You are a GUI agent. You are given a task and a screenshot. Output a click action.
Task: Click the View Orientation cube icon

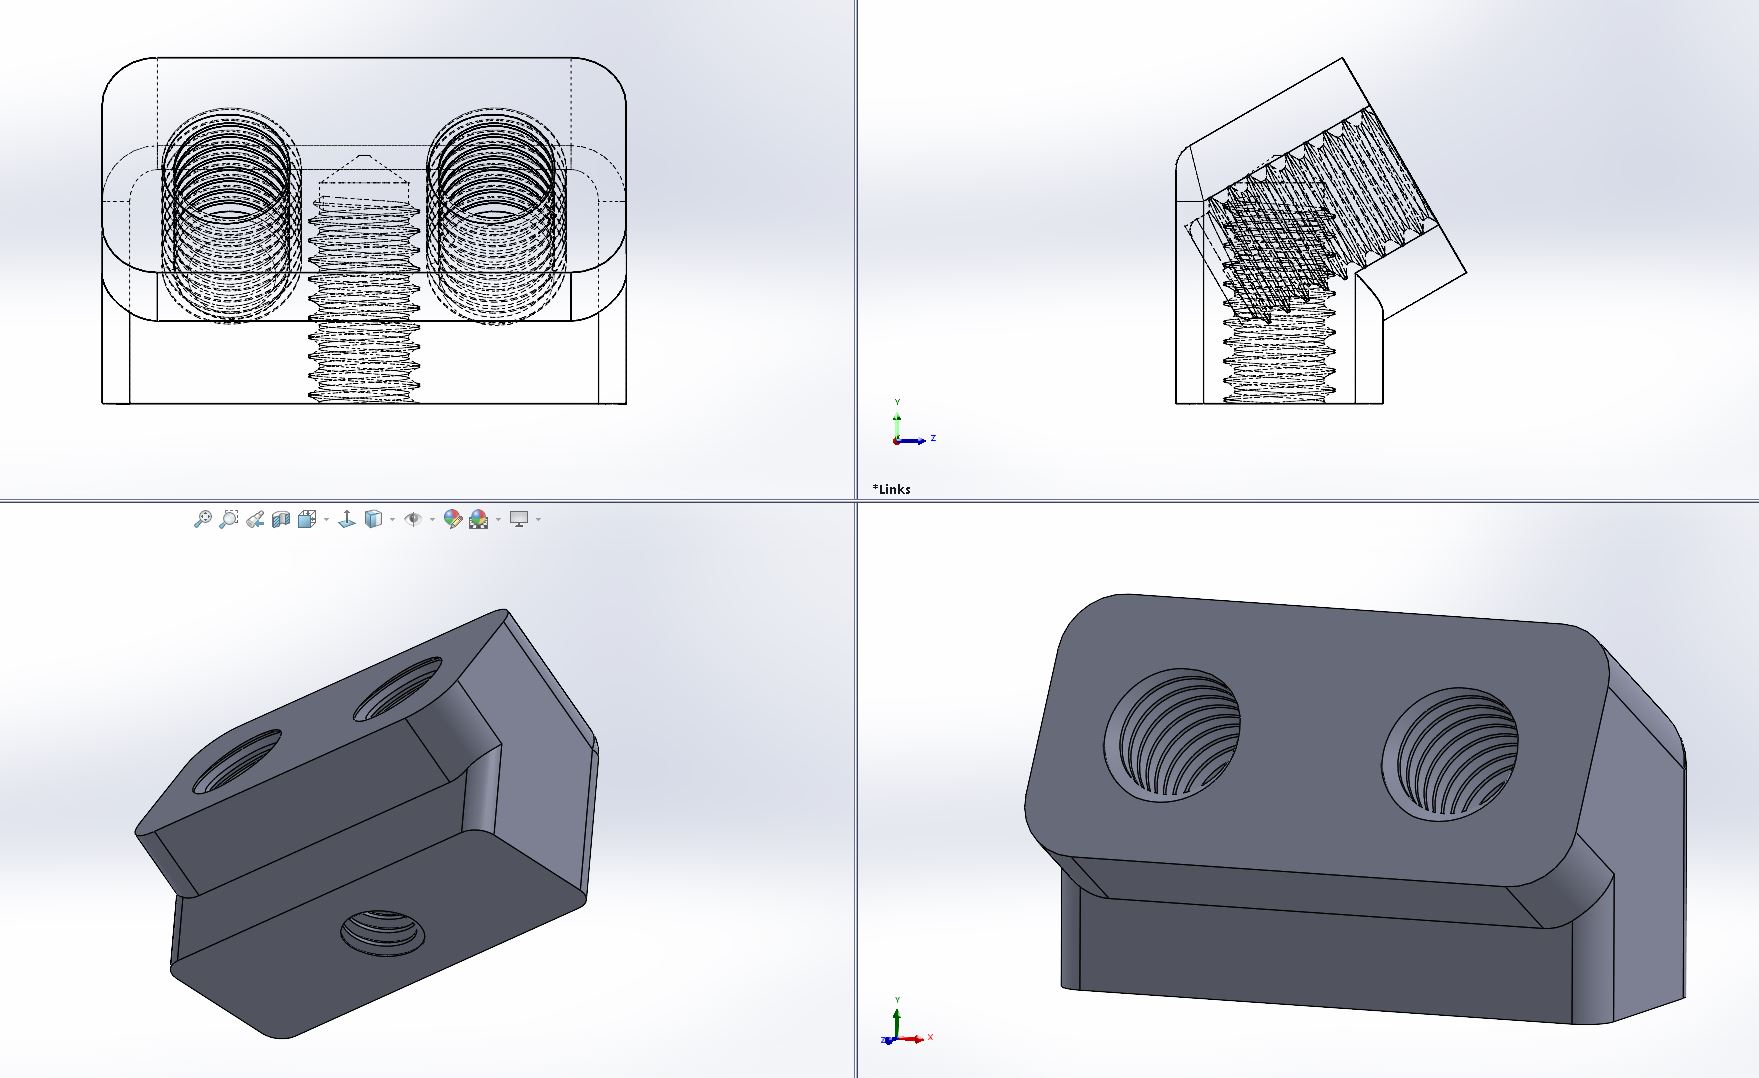(307, 519)
